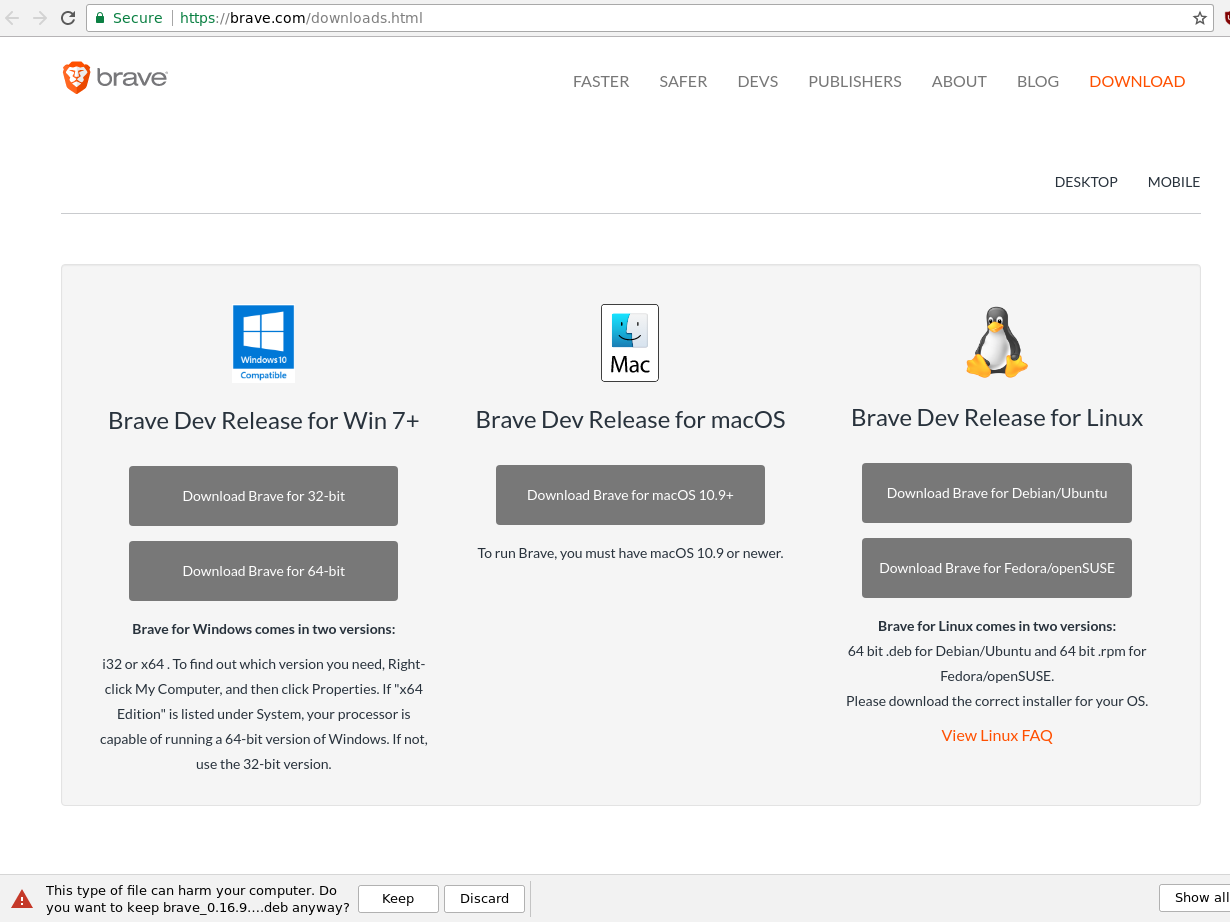Open the PUBLISHERS nav item
This screenshot has height=922, width=1230.
pyautogui.click(x=855, y=82)
